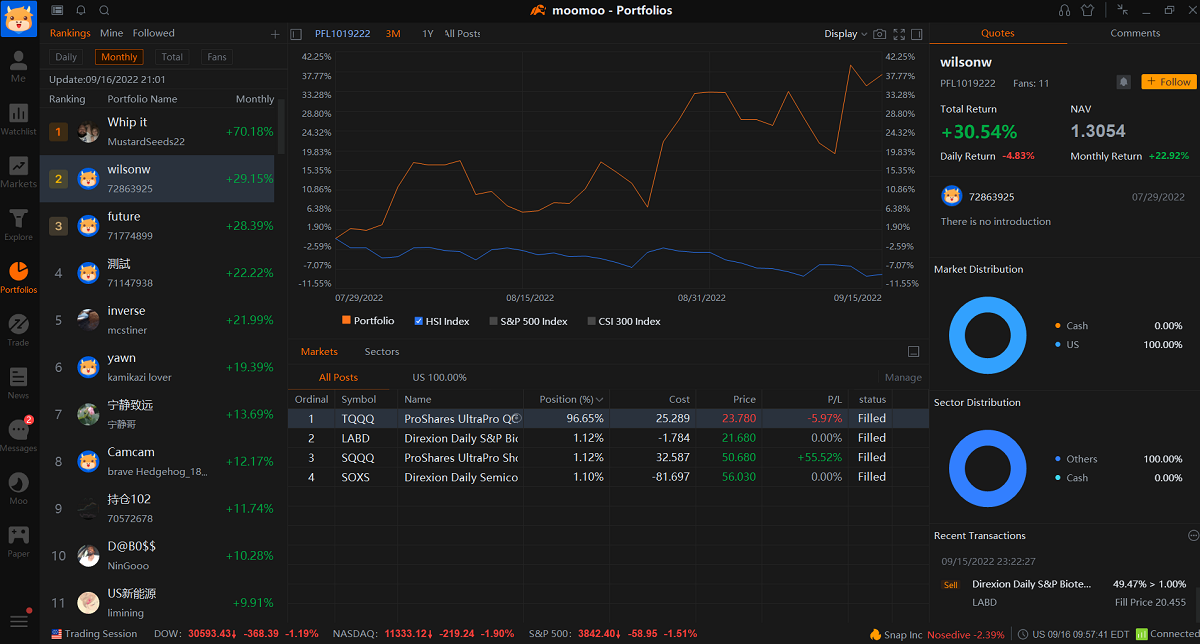Select the Markets tab above positions
This screenshot has width=1200, height=644.
click(319, 352)
